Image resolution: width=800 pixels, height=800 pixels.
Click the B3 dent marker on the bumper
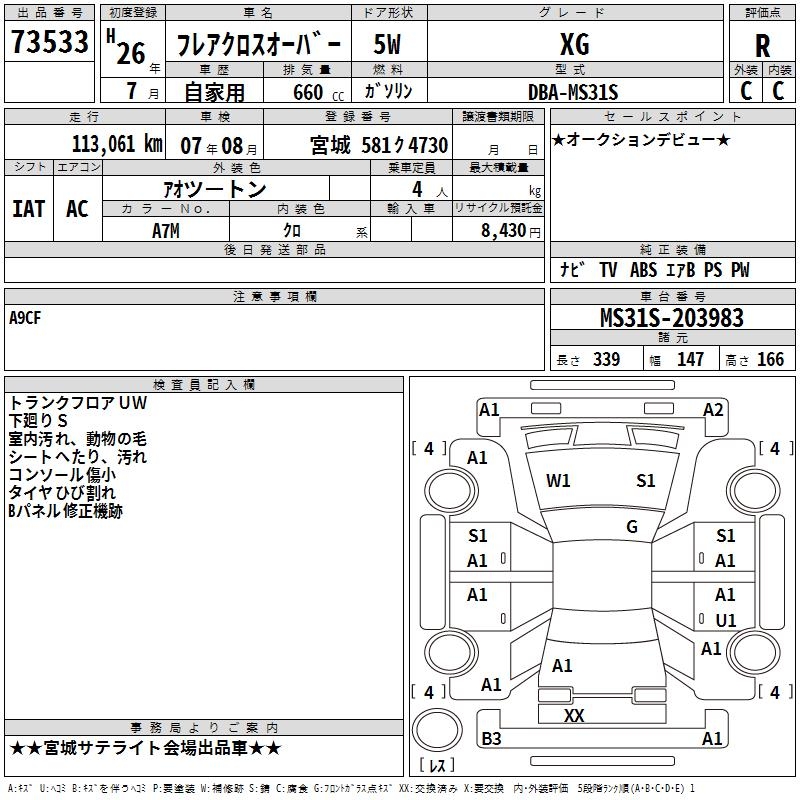[491, 739]
